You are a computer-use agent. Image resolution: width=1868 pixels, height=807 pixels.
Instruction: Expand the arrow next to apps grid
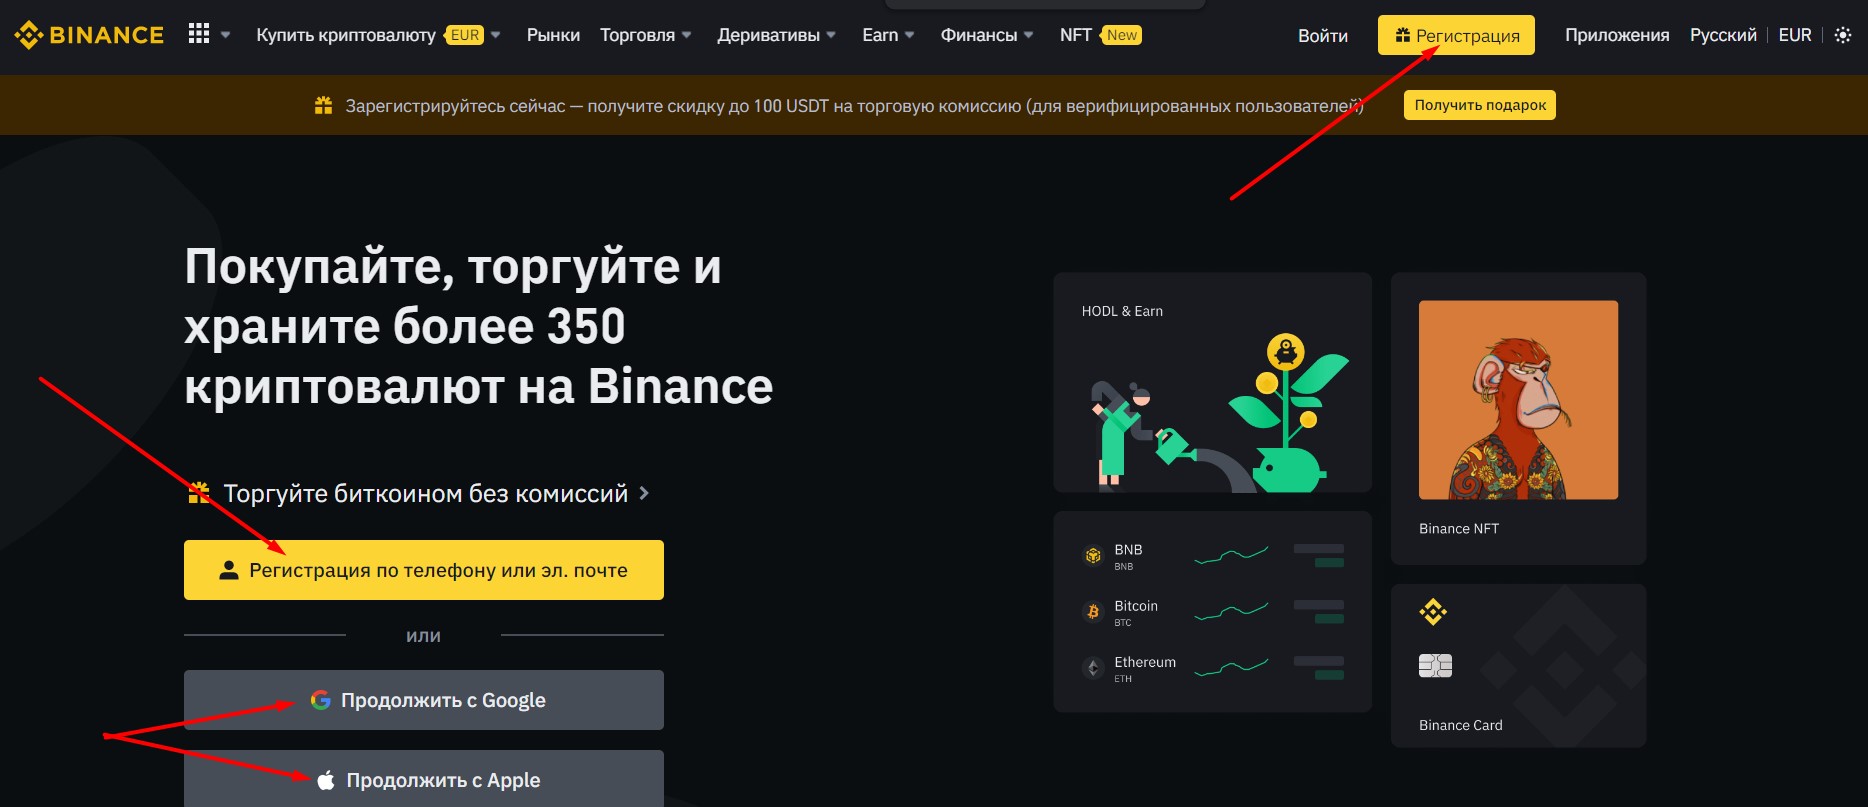point(226,35)
